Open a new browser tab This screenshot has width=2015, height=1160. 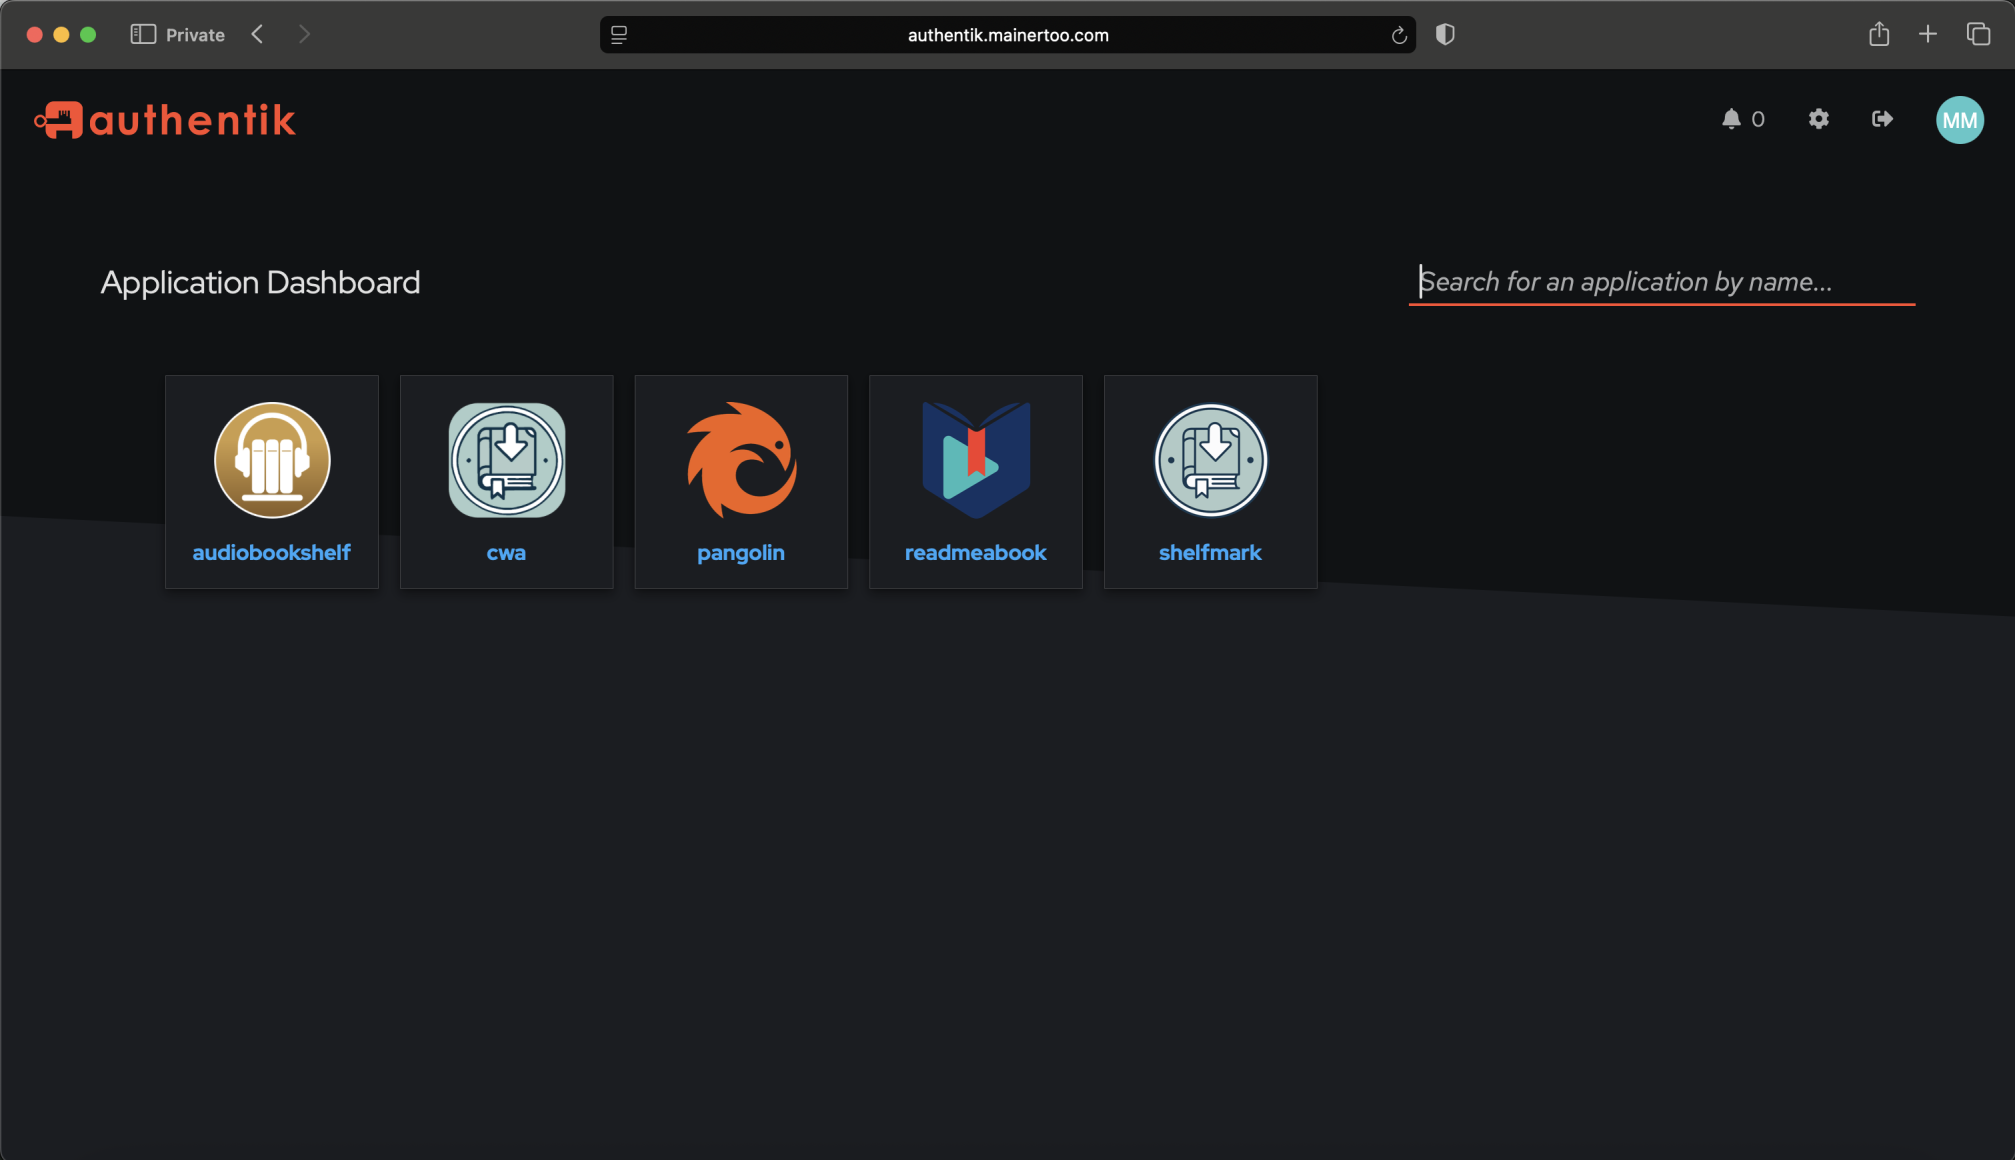tap(1927, 35)
